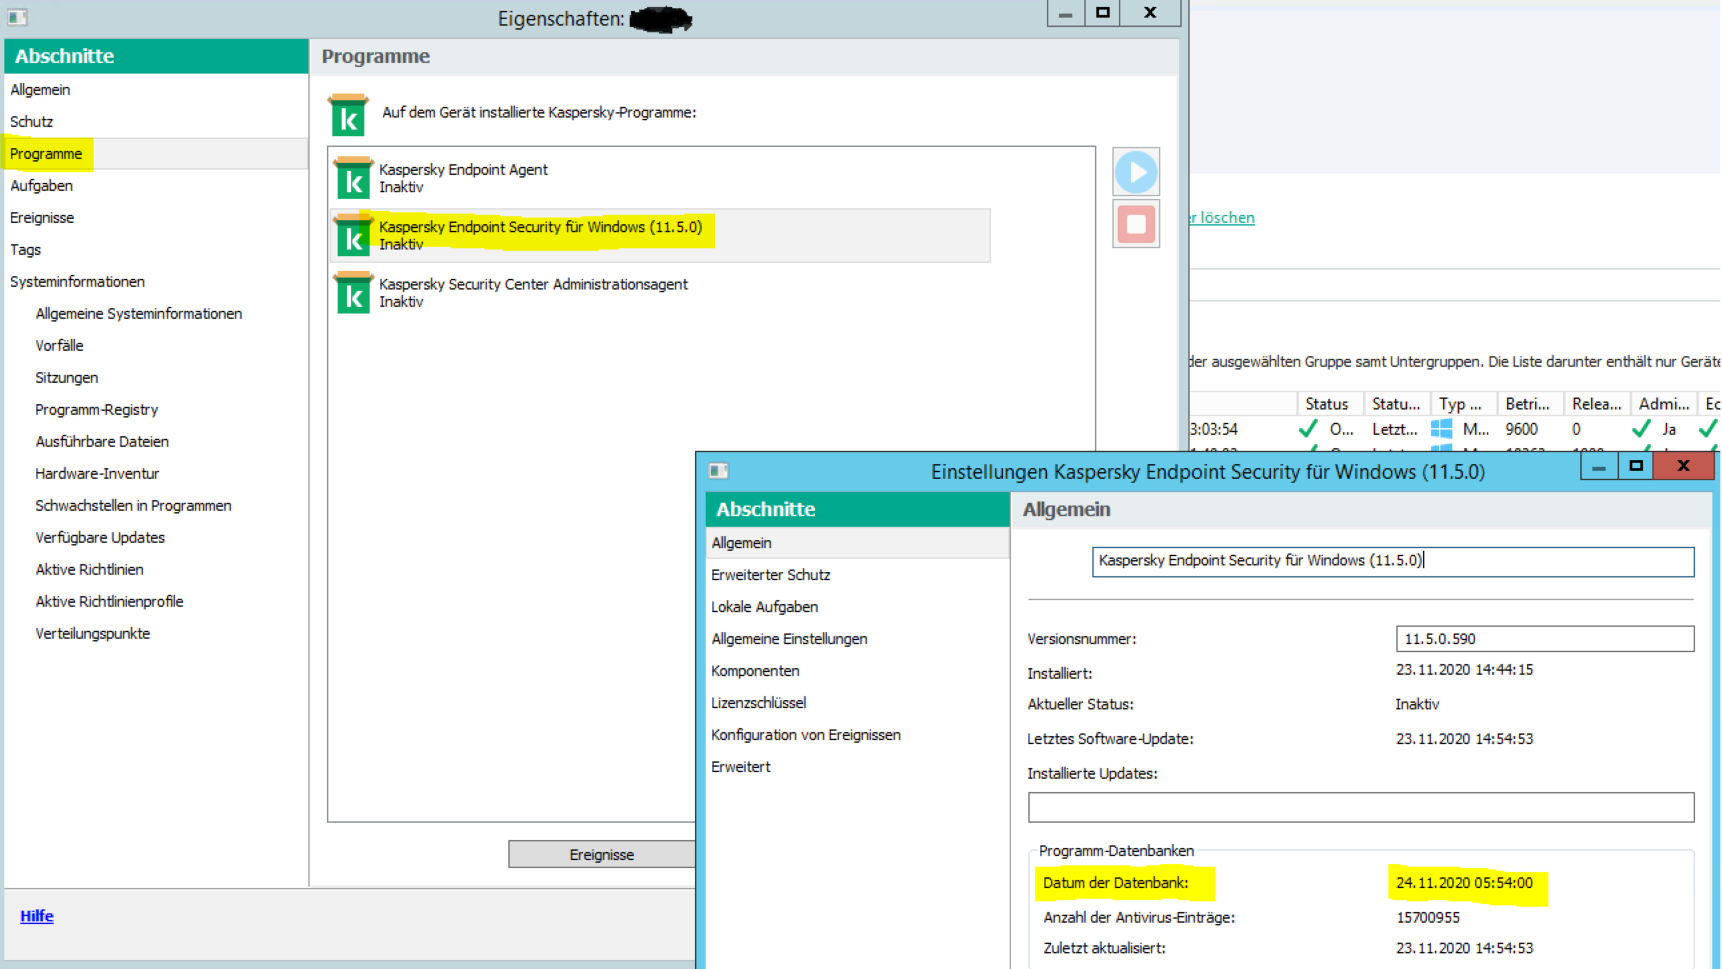Start the selected Kaspersky program with play button
The image size is (1722, 969).
click(x=1136, y=172)
